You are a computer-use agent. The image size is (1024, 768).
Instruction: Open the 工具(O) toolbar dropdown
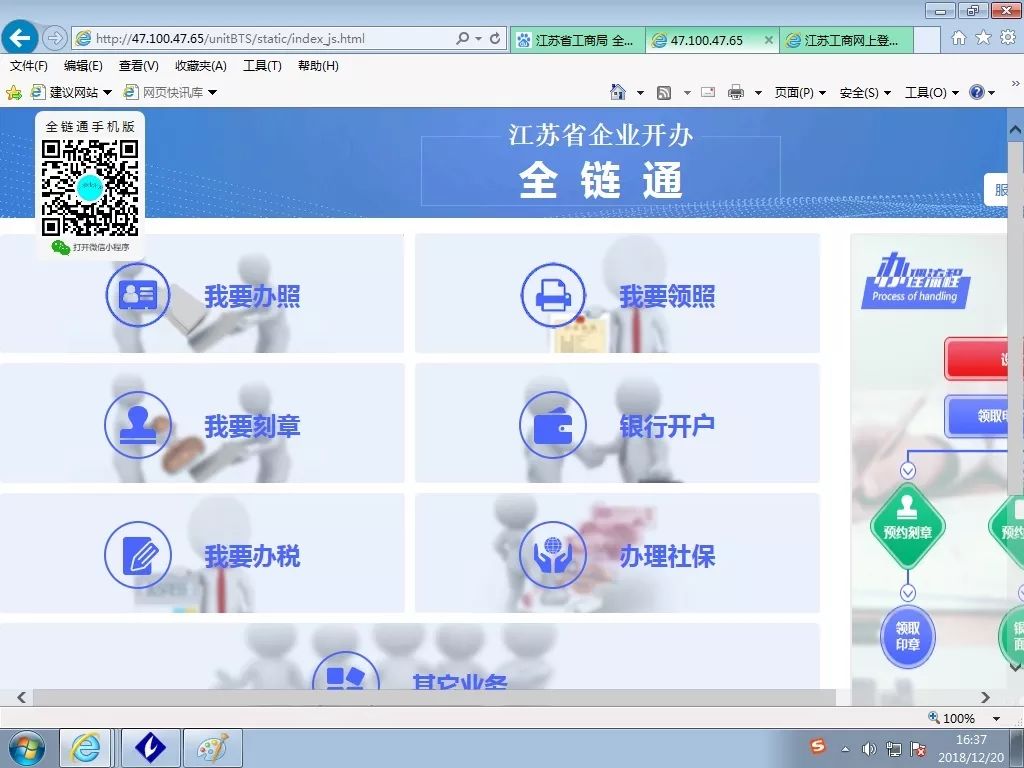coord(925,92)
